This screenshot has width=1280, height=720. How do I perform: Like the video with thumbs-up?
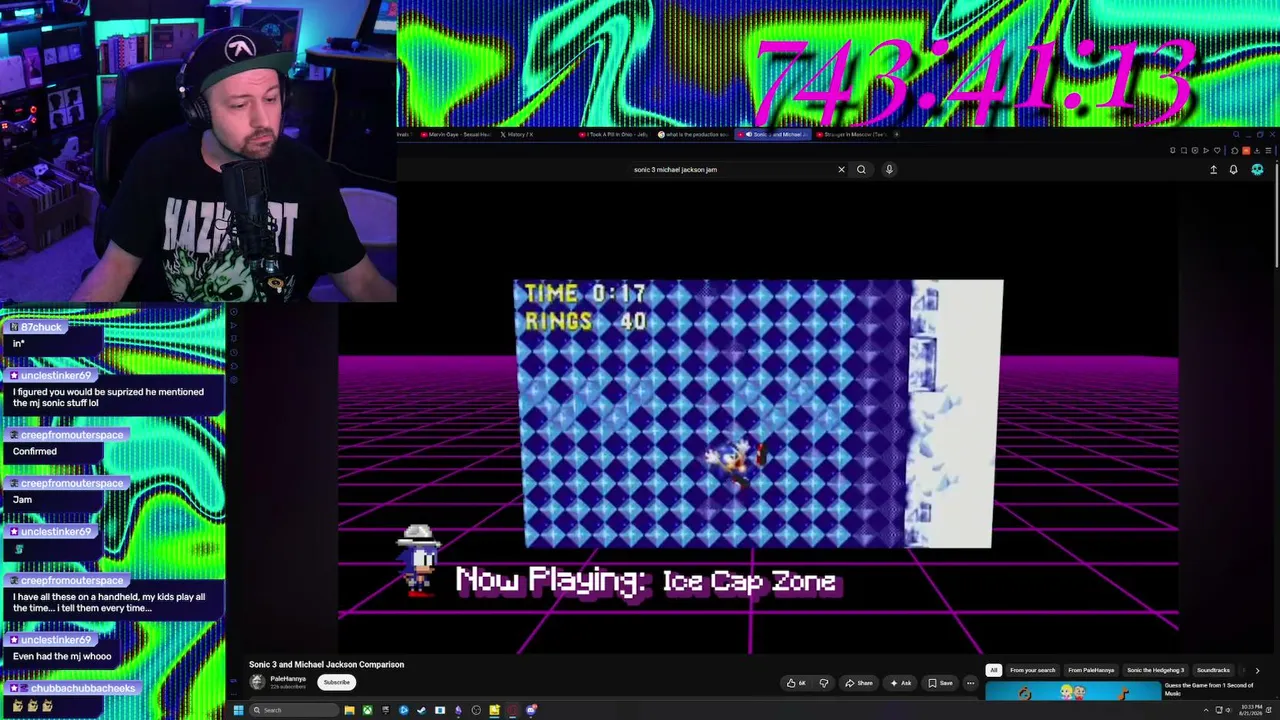click(x=796, y=683)
